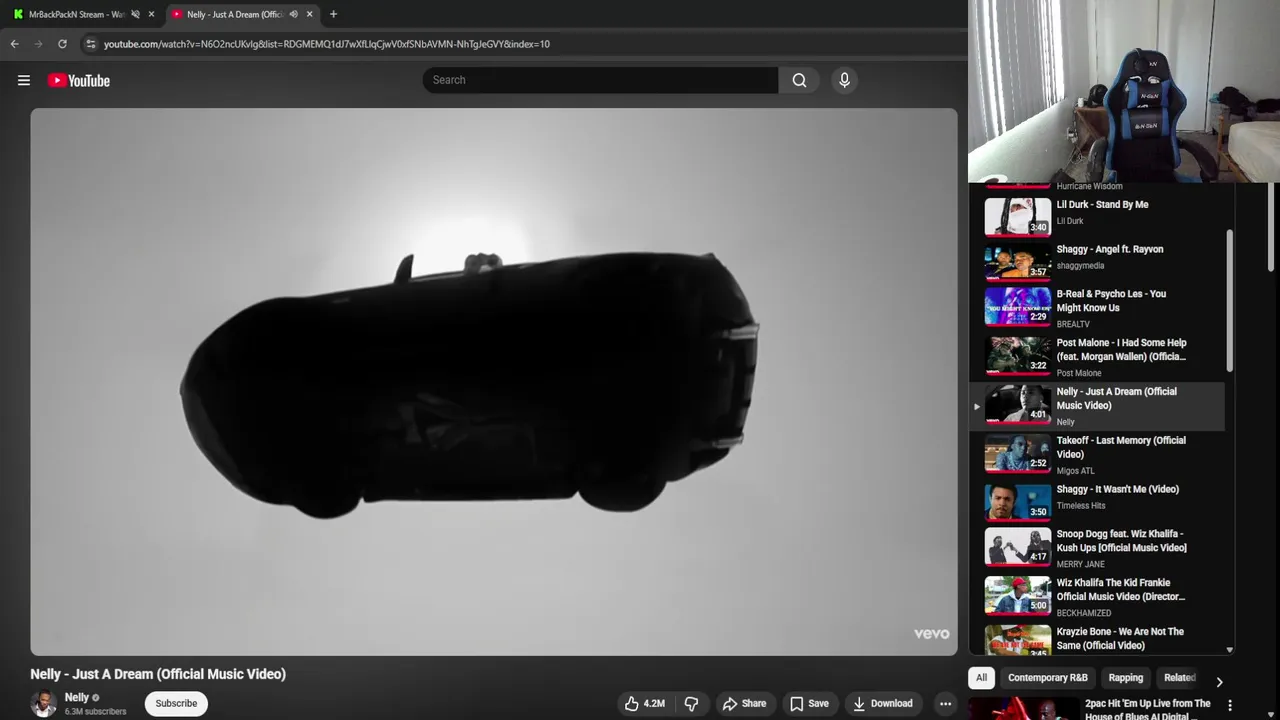Click 'BECKHAMIZED' channel name
This screenshot has height=720, width=1280.
pos(1084,613)
